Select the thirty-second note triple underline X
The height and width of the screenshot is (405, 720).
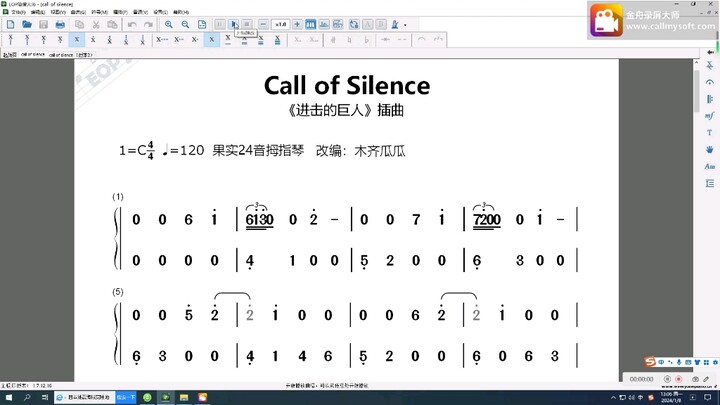coord(261,39)
